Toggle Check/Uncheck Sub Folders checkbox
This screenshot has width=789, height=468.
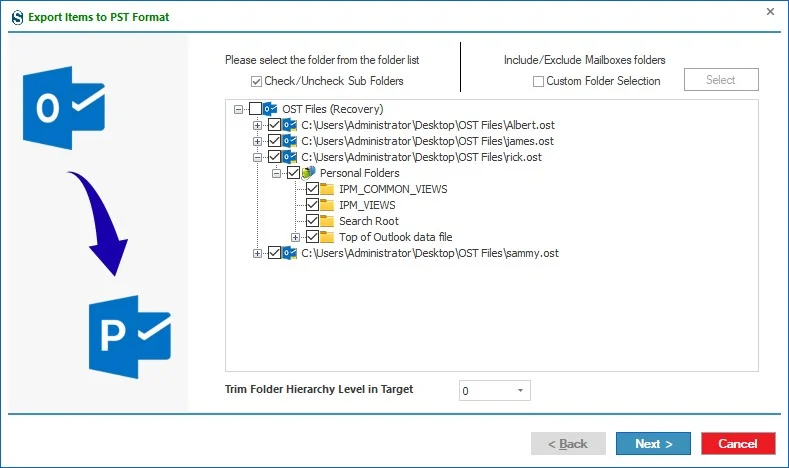point(257,81)
